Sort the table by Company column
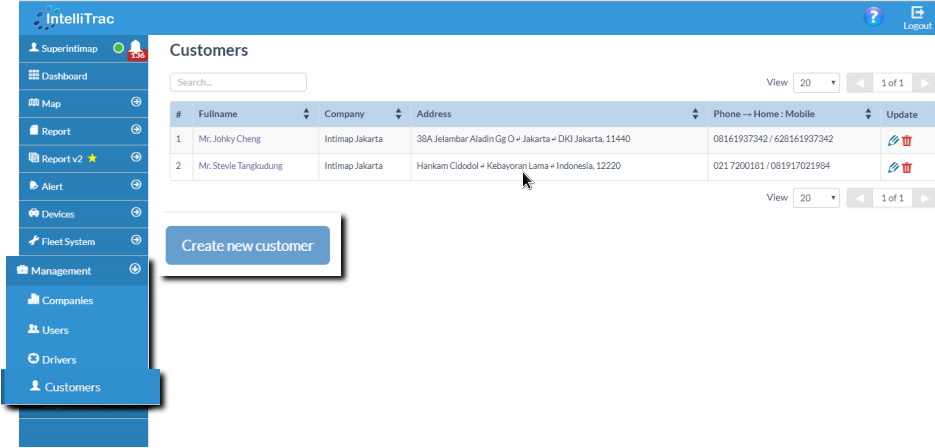The height and width of the screenshot is (448, 935). point(398,114)
